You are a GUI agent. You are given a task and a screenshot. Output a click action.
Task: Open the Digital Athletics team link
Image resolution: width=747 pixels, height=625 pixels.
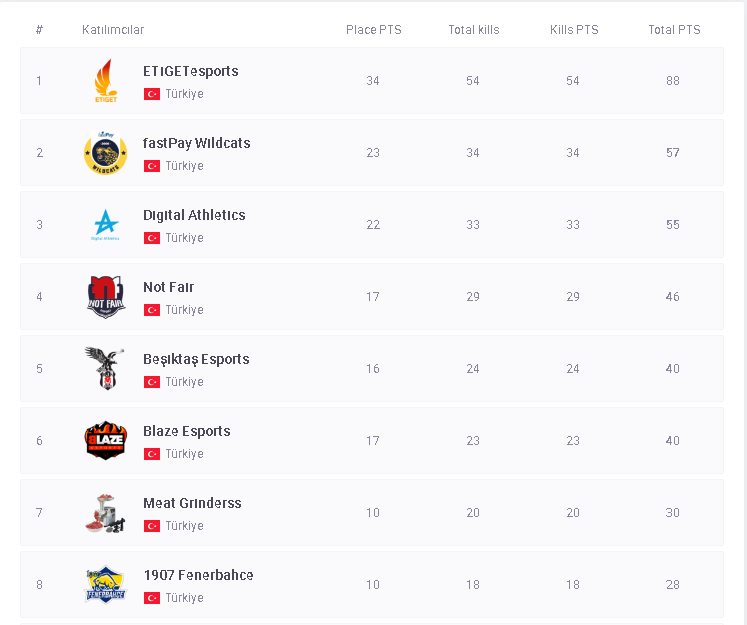tap(194, 216)
